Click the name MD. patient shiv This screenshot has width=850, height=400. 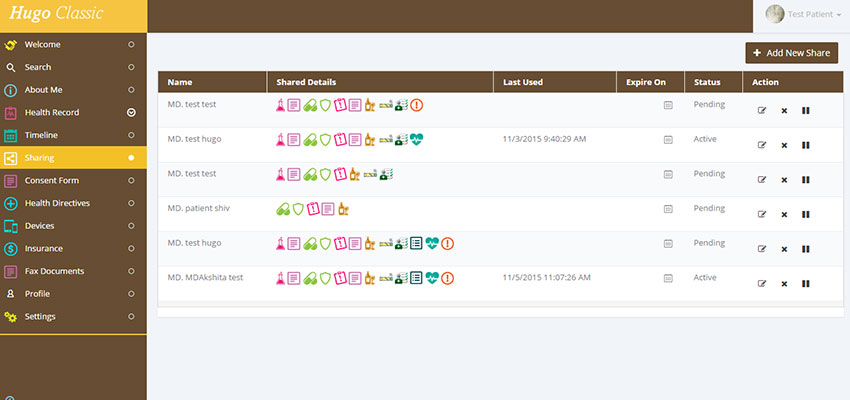pos(198,209)
